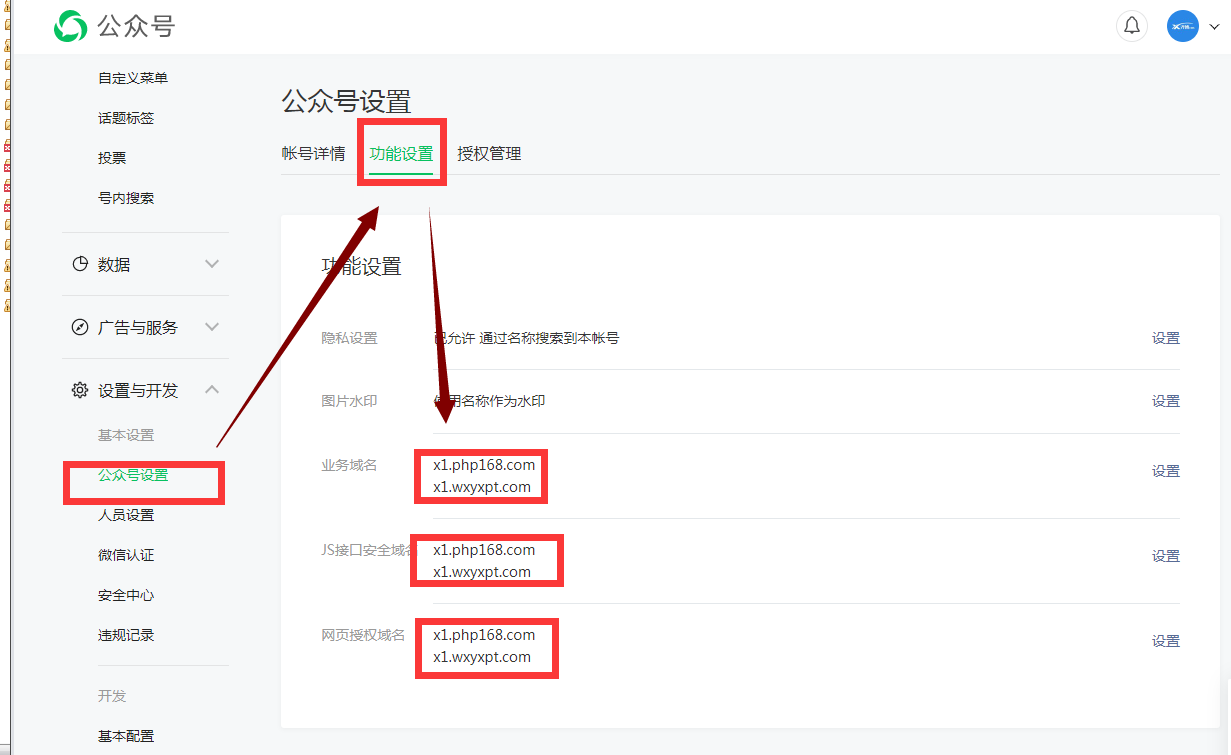
Task: Click 设置 link for JS接口安全域名 row
Action: 1165,556
